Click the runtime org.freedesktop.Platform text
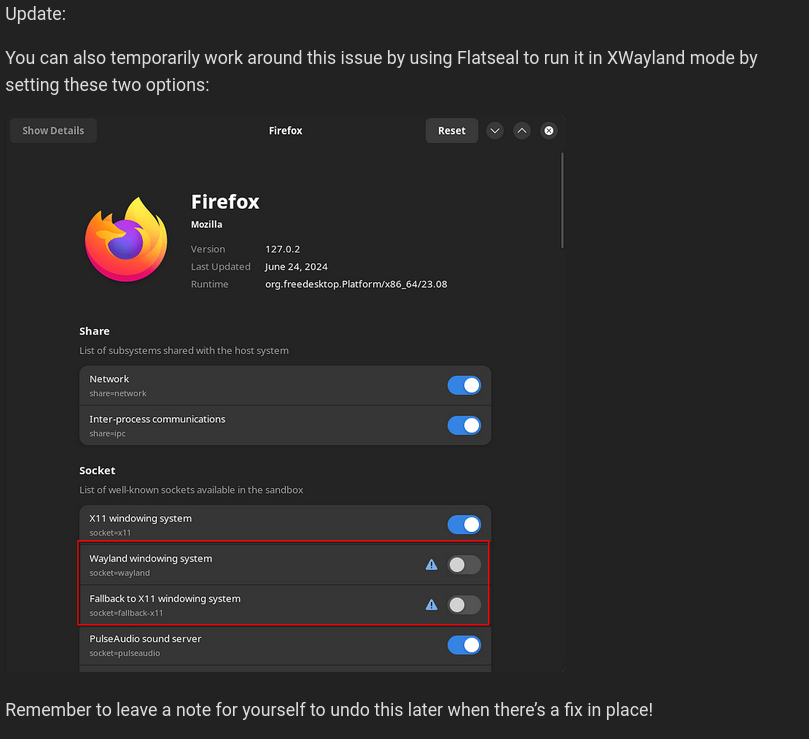 click(x=356, y=284)
